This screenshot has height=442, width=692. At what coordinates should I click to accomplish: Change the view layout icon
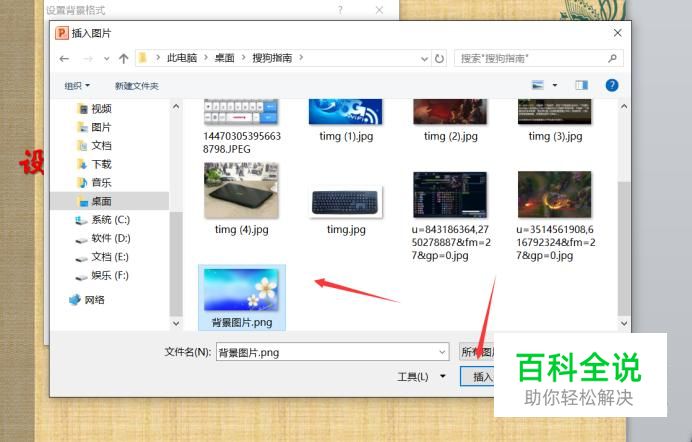coord(538,85)
